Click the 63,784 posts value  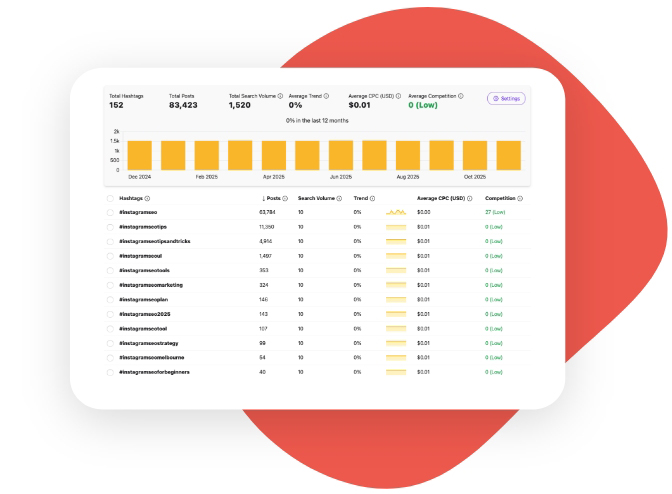[x=267, y=213]
